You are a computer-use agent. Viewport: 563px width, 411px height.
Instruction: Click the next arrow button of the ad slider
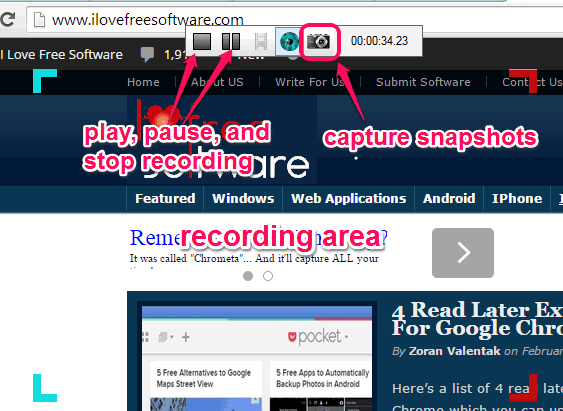(x=463, y=253)
